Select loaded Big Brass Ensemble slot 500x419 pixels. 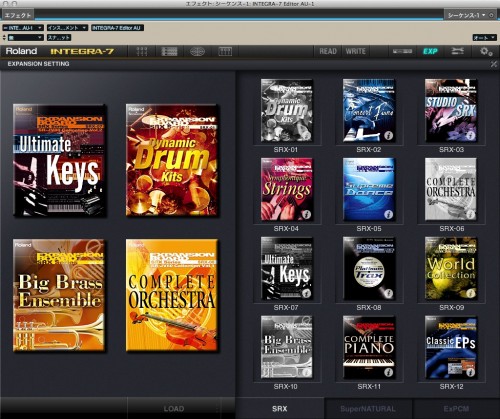pos(59,295)
